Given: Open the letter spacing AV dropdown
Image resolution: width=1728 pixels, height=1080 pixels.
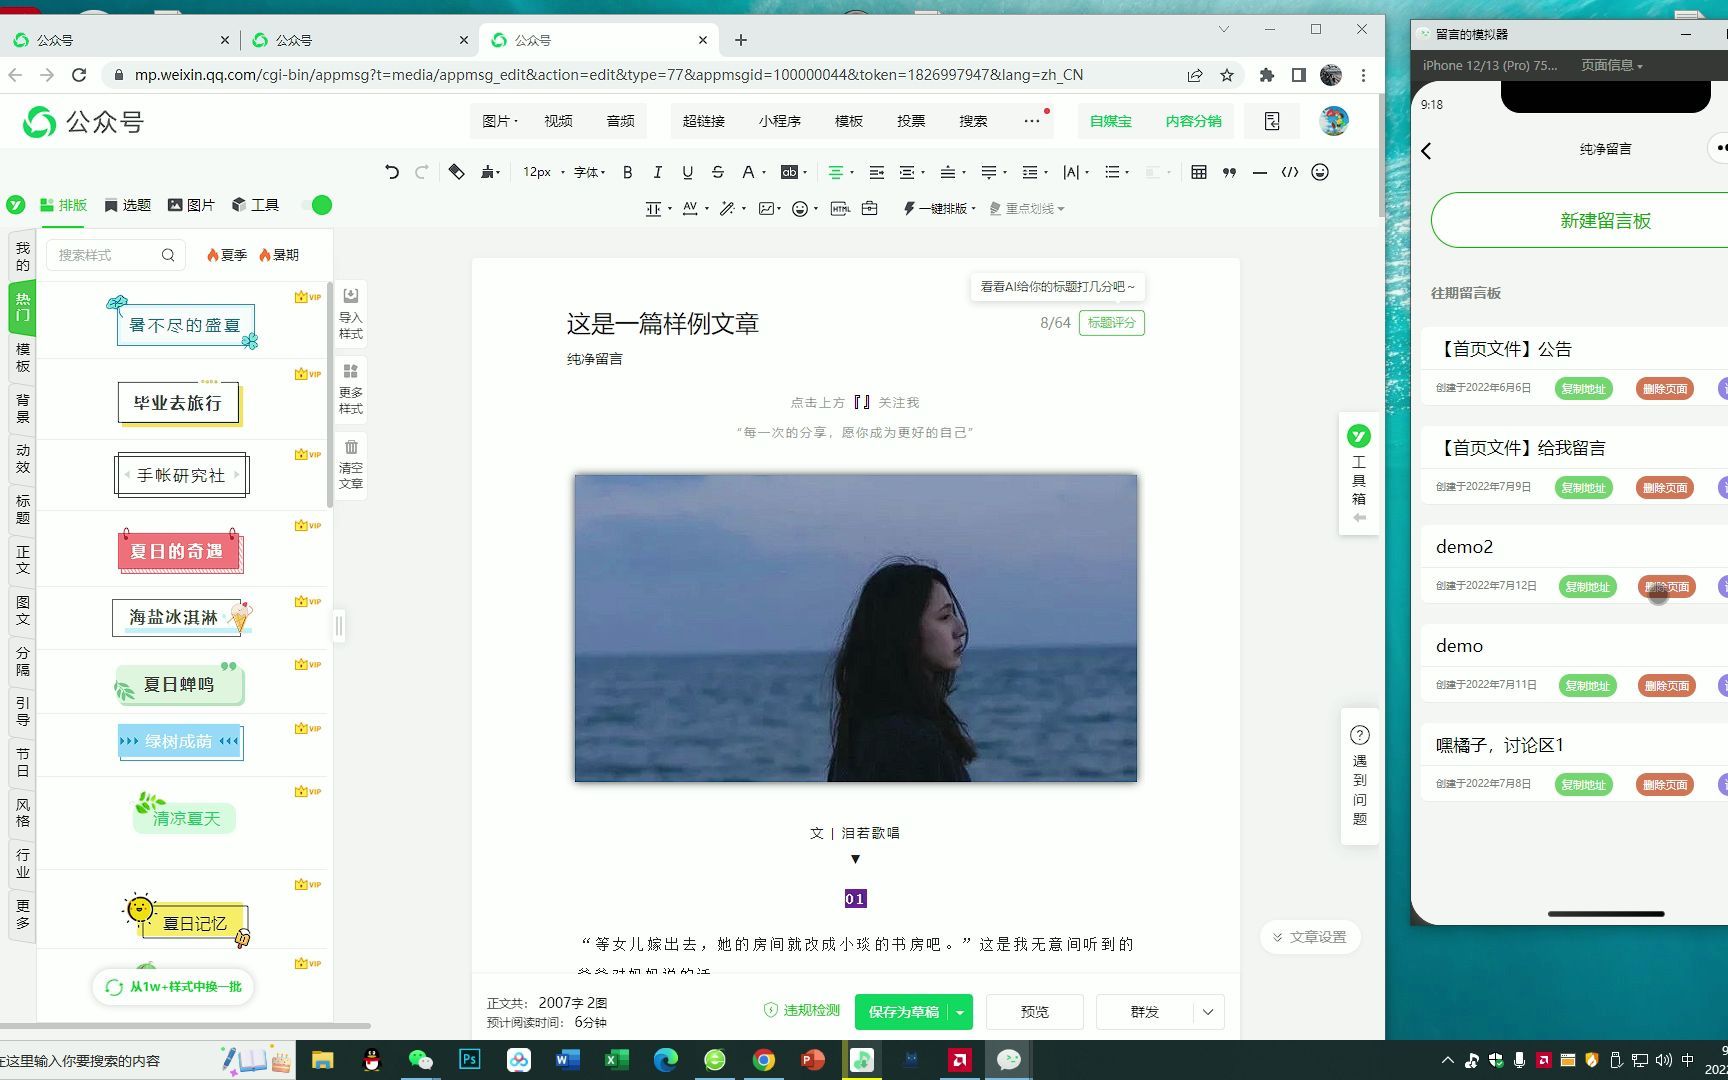Looking at the screenshot, I should [695, 208].
